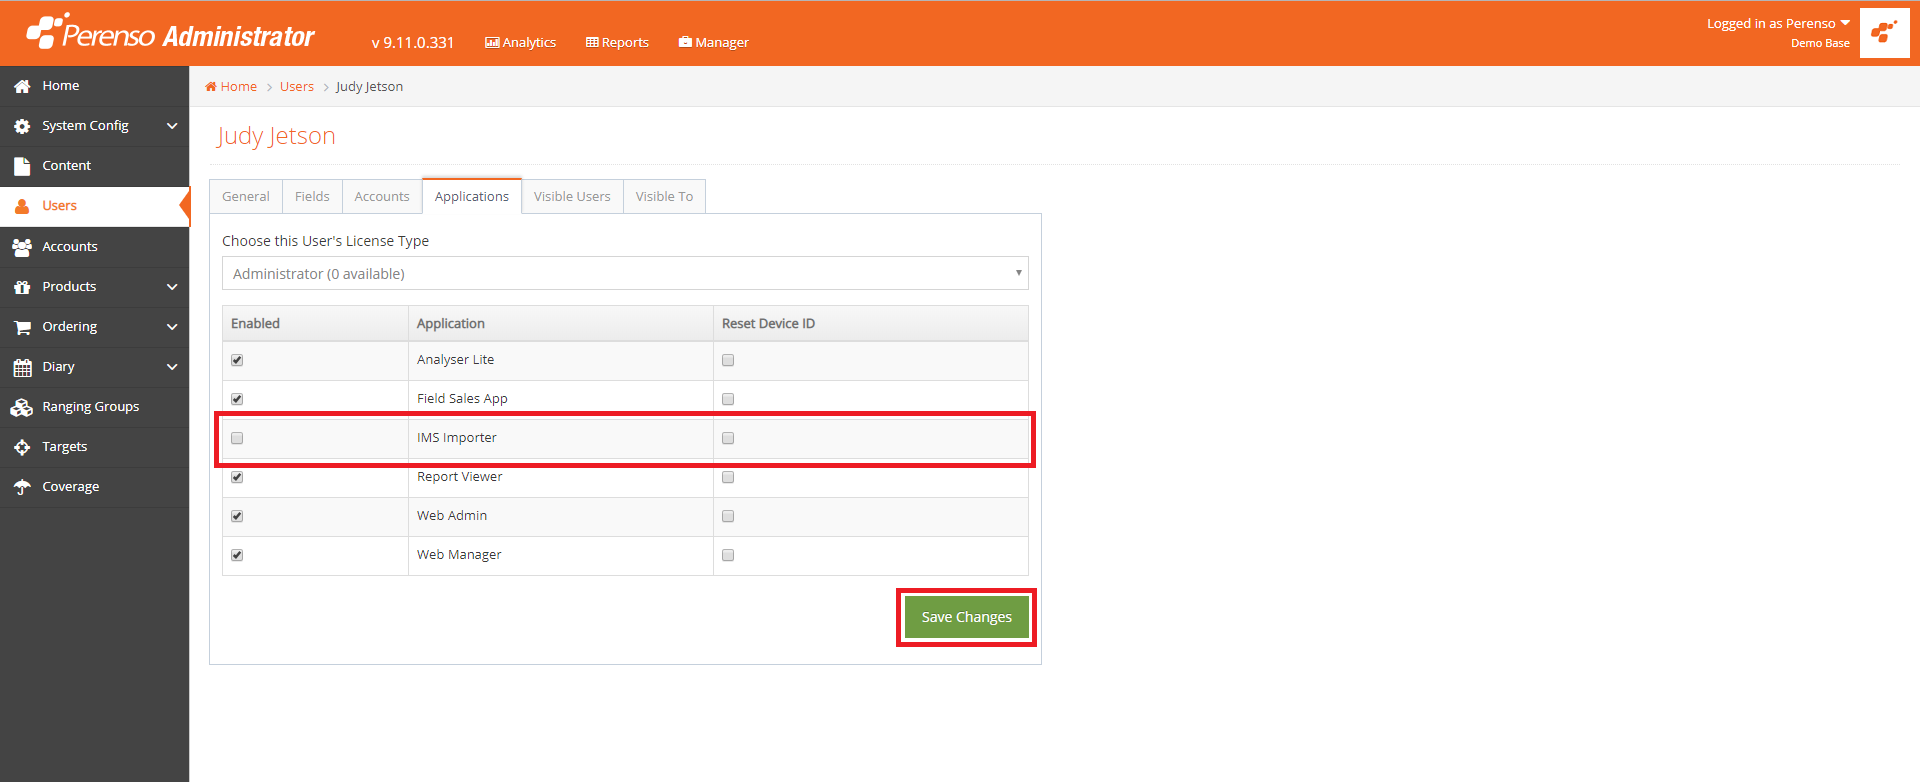This screenshot has width=1920, height=782.
Task: Open Analytics in top navigation
Action: [520, 42]
